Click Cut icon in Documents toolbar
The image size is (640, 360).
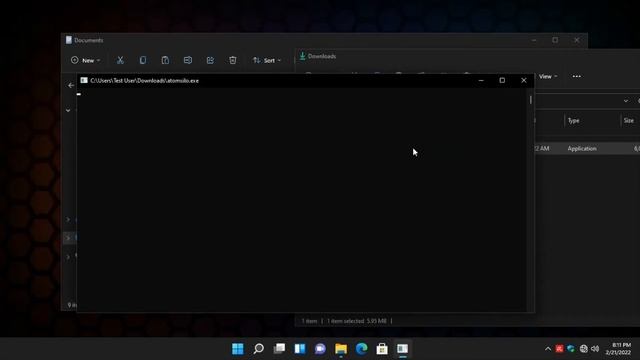120,60
